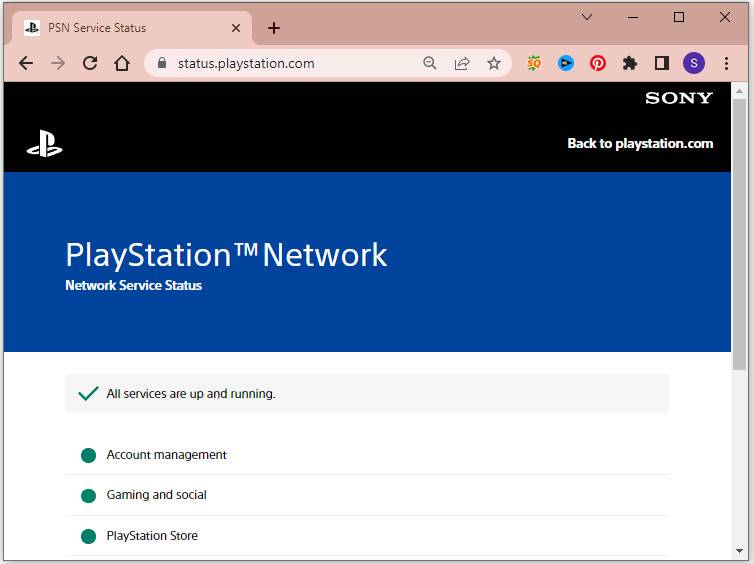Click the 'PlayStation™Network' heading
Viewport: 754px width, 564px height.
[x=226, y=255]
